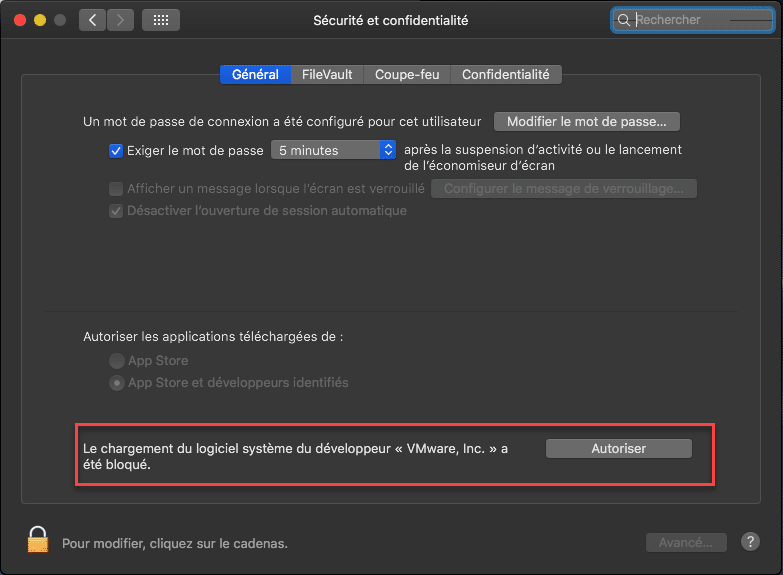Image resolution: width=783 pixels, height=575 pixels.
Task: Click the magnifying glass search icon
Action: pyautogui.click(x=624, y=20)
